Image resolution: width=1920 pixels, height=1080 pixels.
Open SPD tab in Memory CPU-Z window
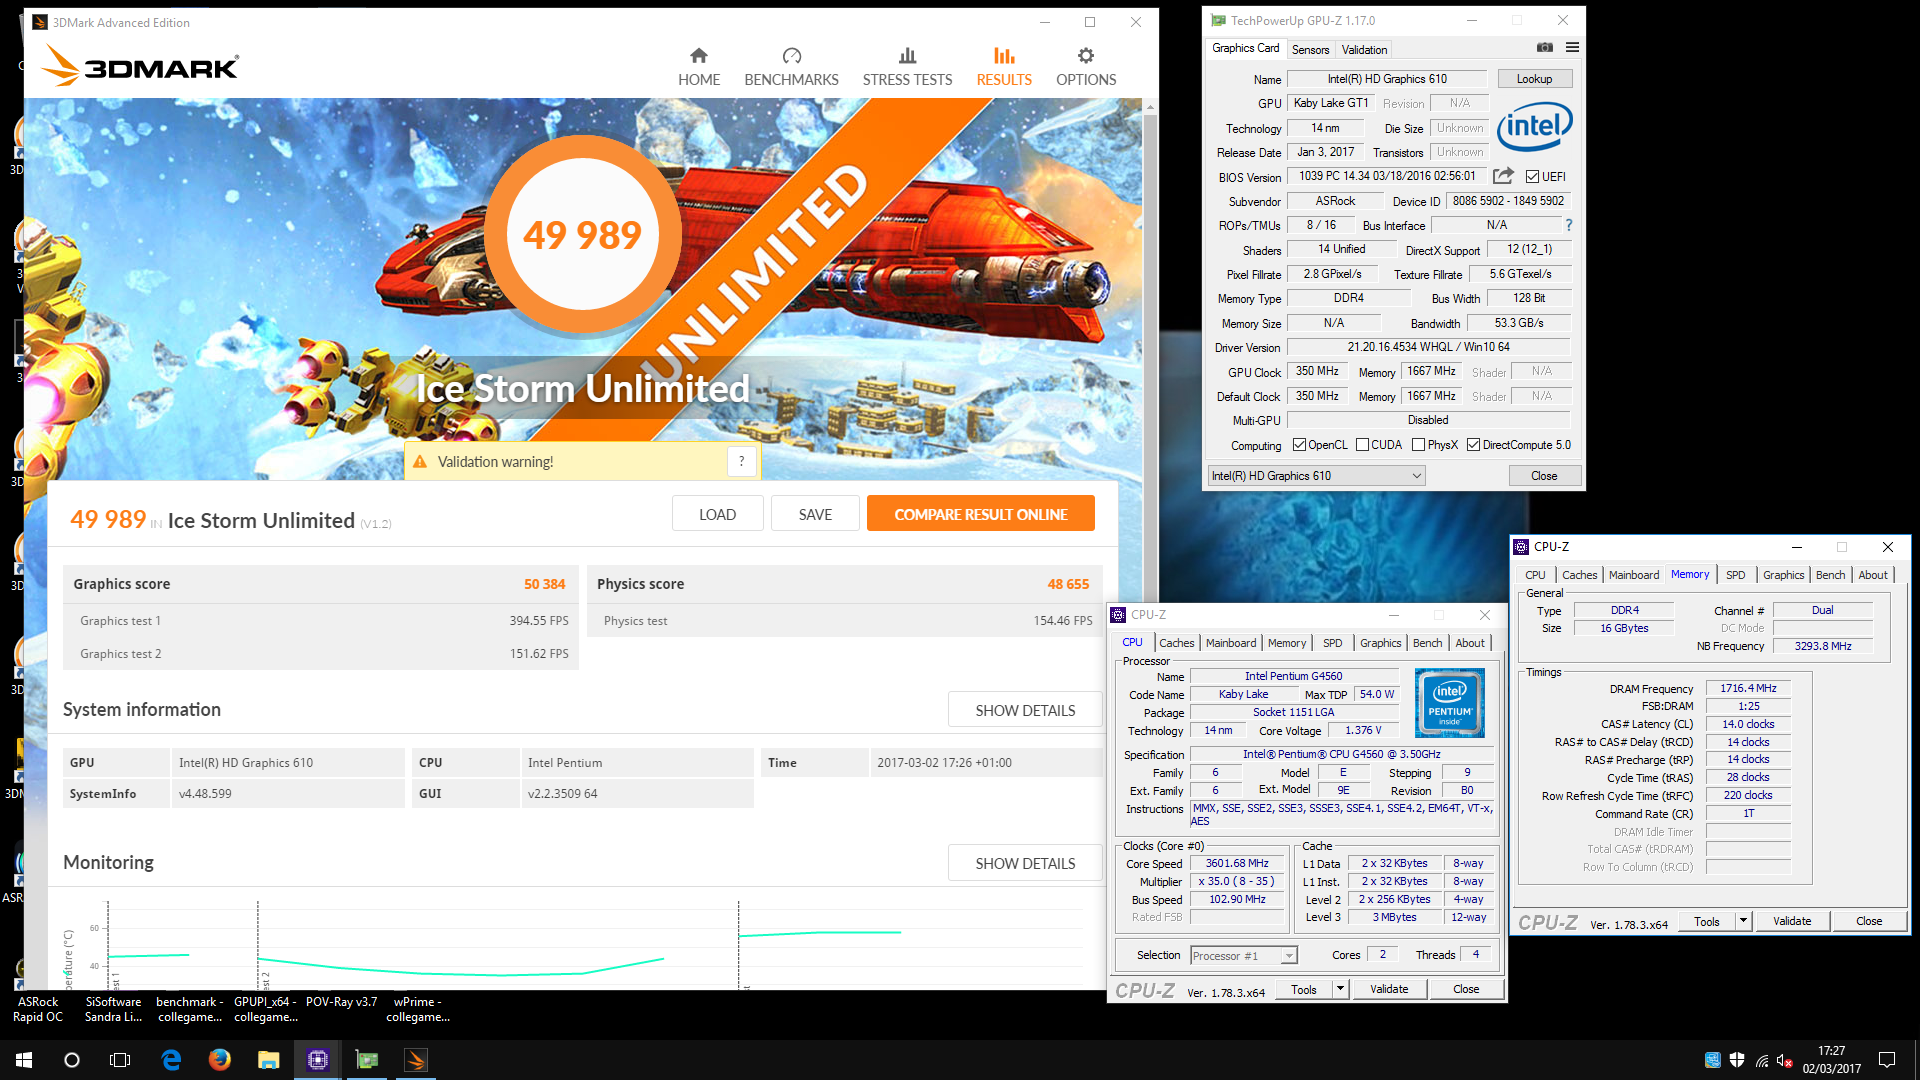[1735, 575]
